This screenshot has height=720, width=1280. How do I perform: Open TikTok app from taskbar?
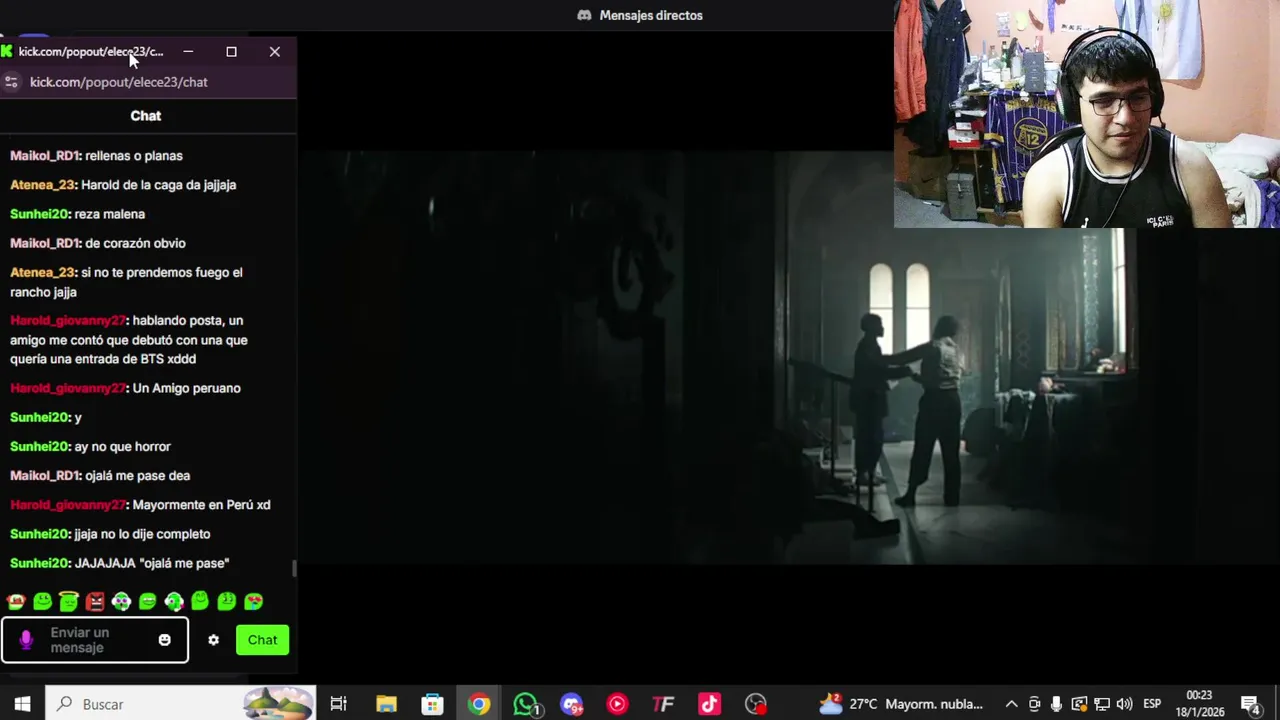click(709, 704)
